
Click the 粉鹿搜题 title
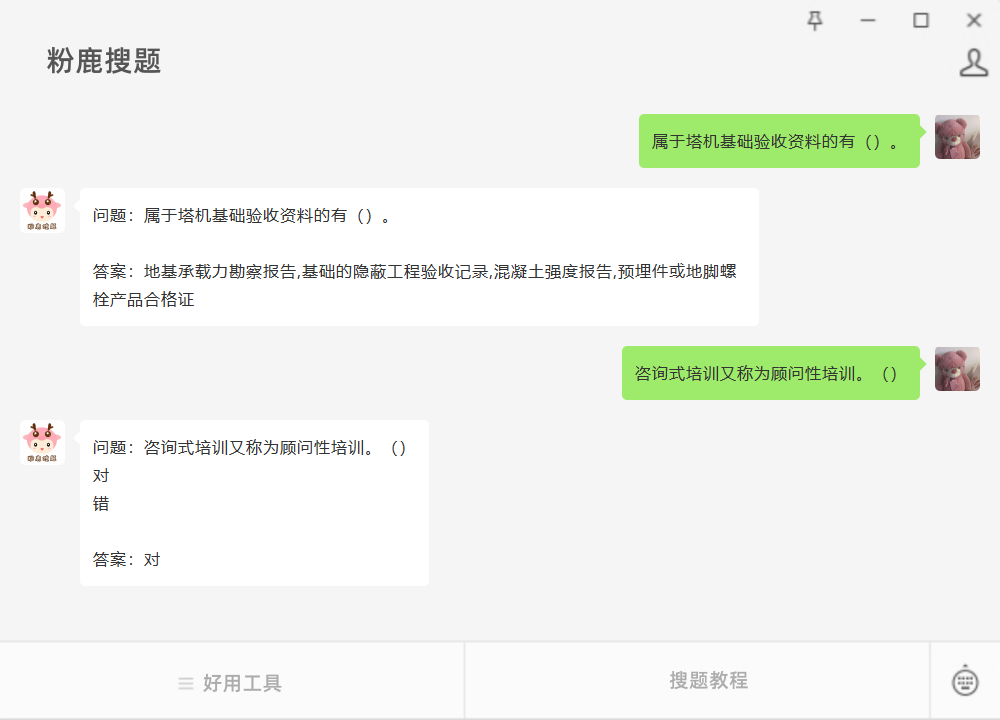coord(104,61)
